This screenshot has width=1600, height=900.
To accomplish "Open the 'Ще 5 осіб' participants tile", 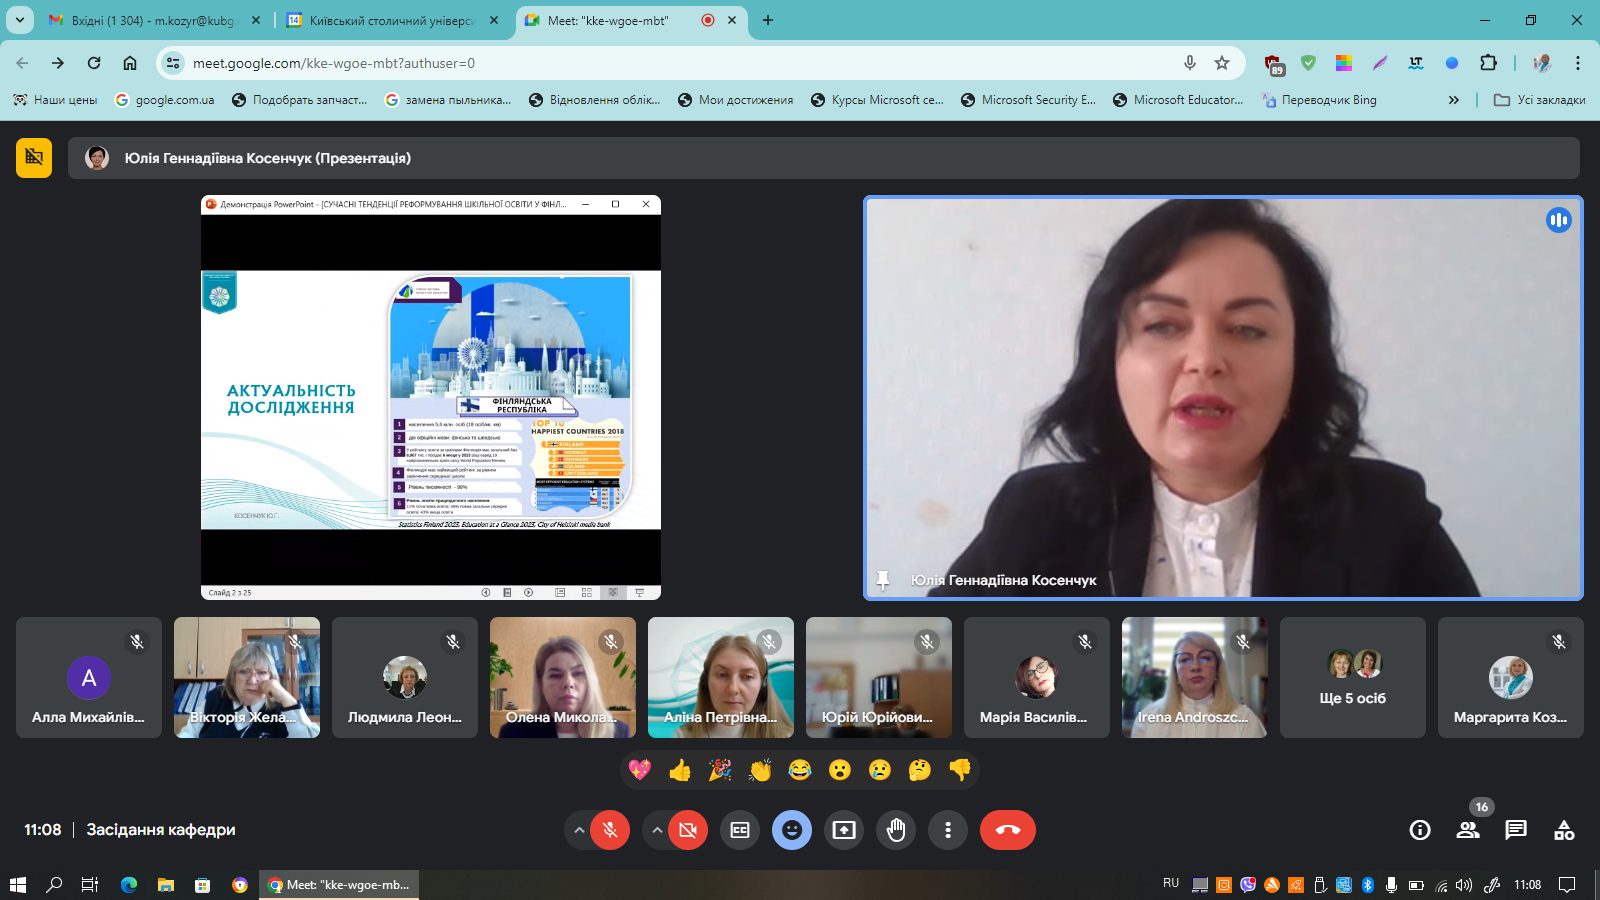I will (1352, 678).
